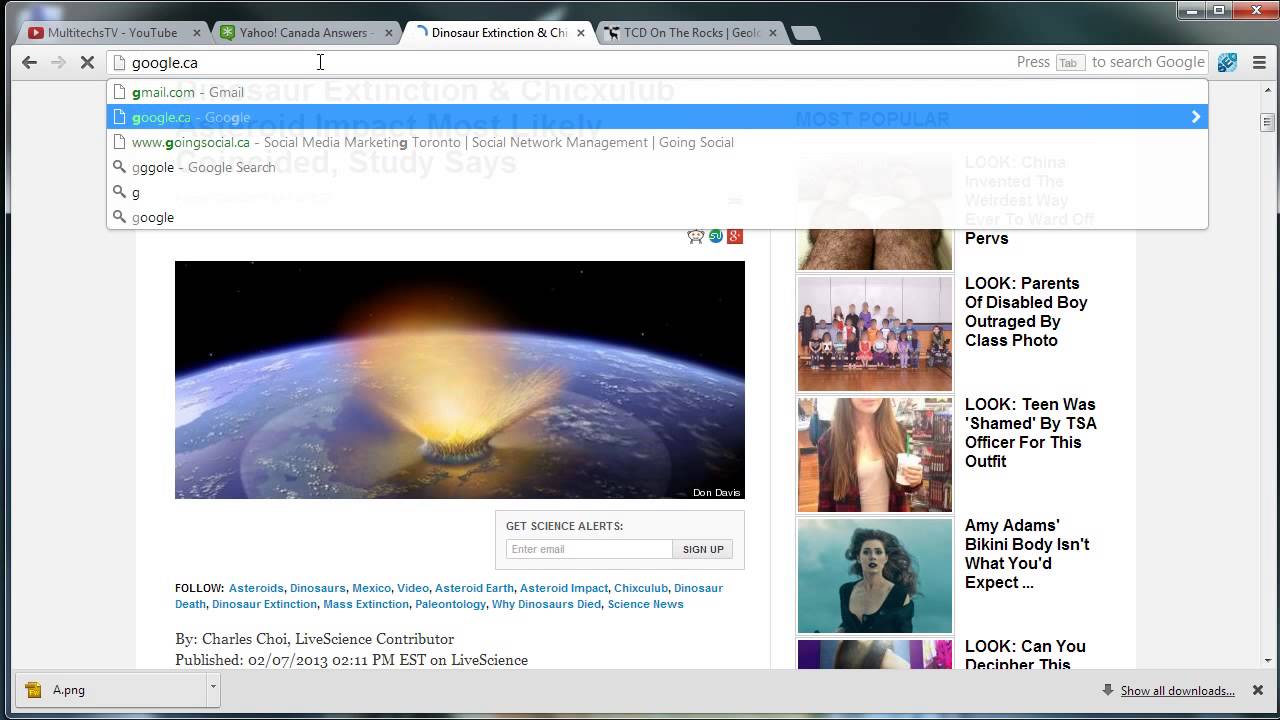This screenshot has width=1280, height=720.
Task: Click the SIGN UP button
Action: coord(703,549)
